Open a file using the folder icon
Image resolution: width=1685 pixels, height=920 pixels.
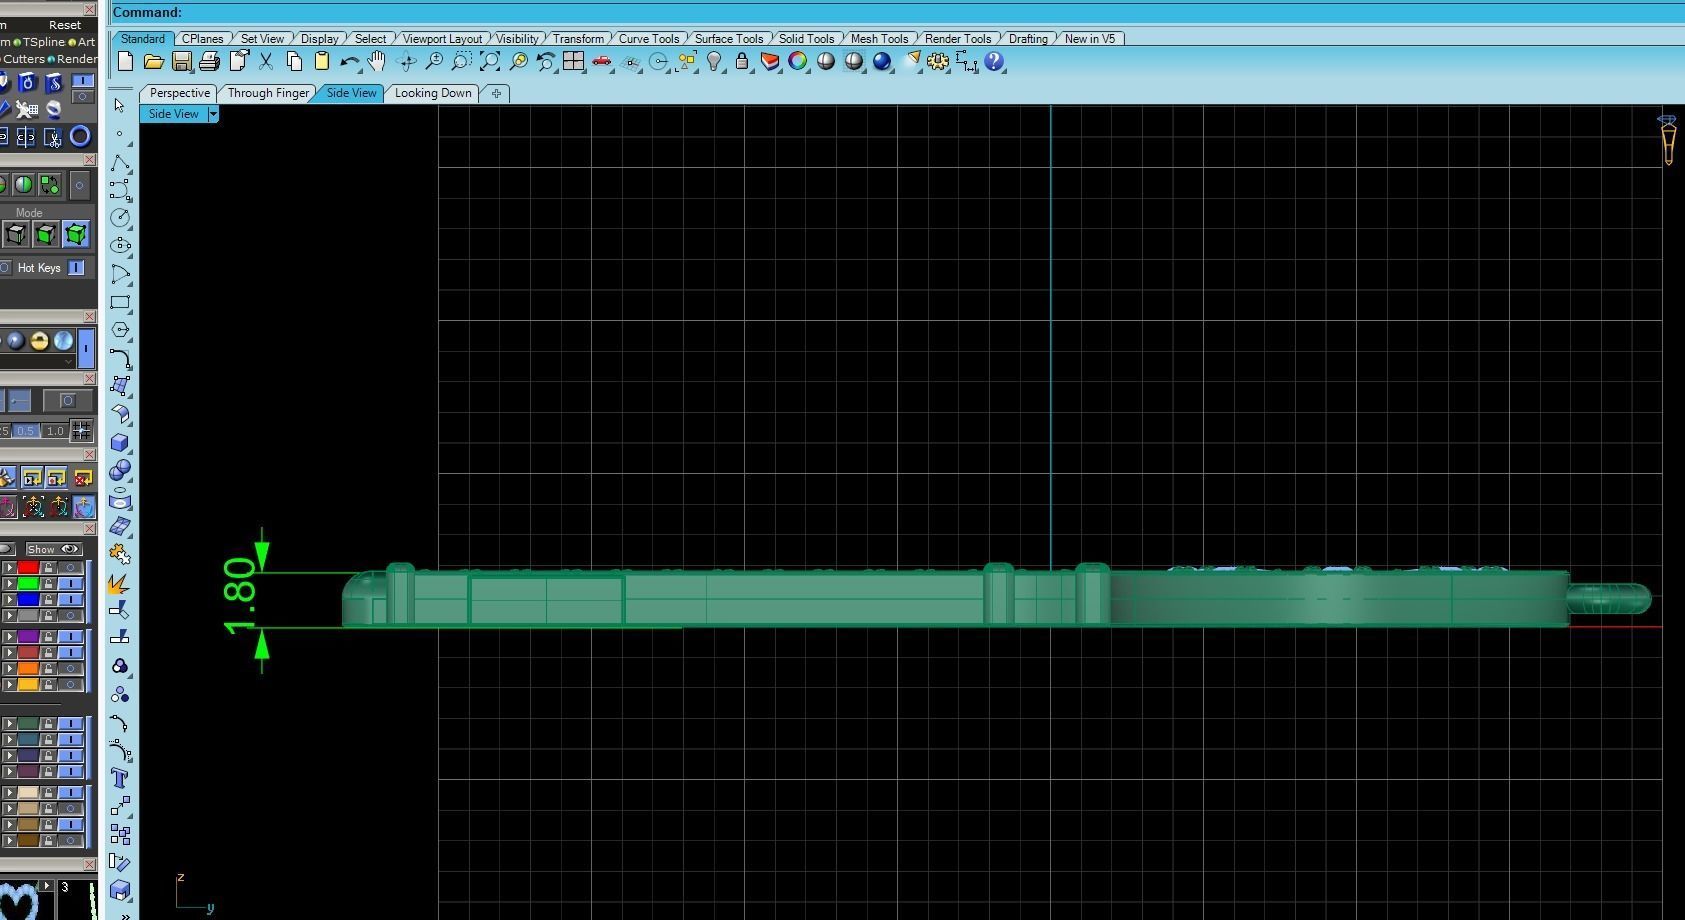[x=153, y=62]
